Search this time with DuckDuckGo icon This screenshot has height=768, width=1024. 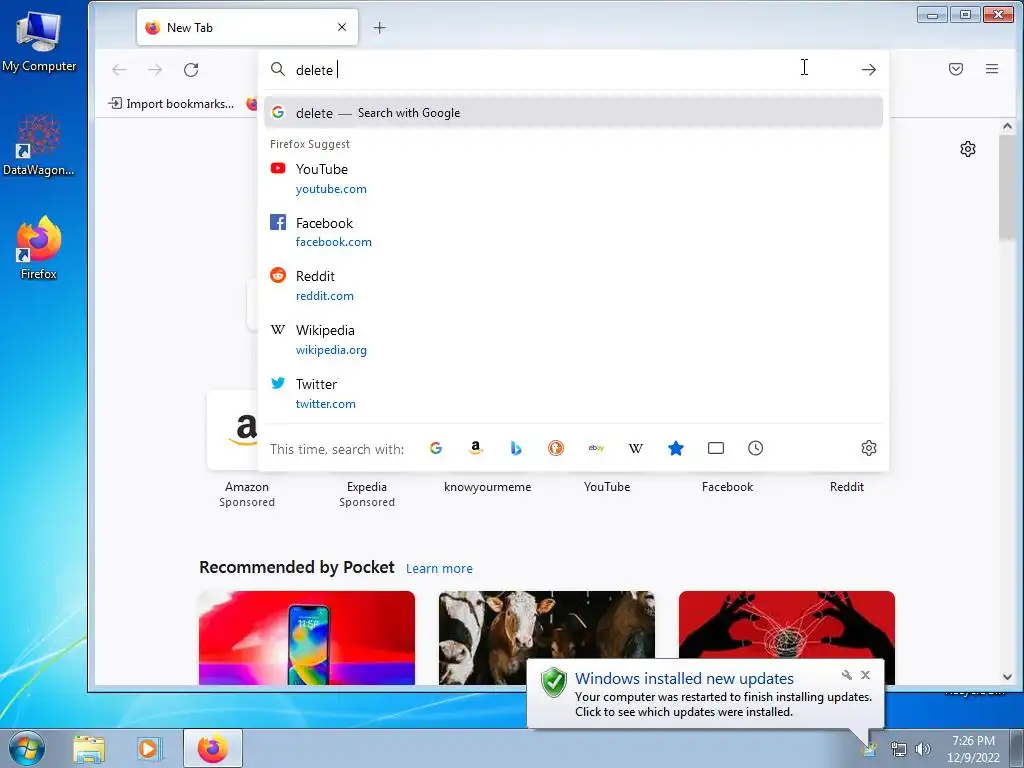(x=556, y=448)
